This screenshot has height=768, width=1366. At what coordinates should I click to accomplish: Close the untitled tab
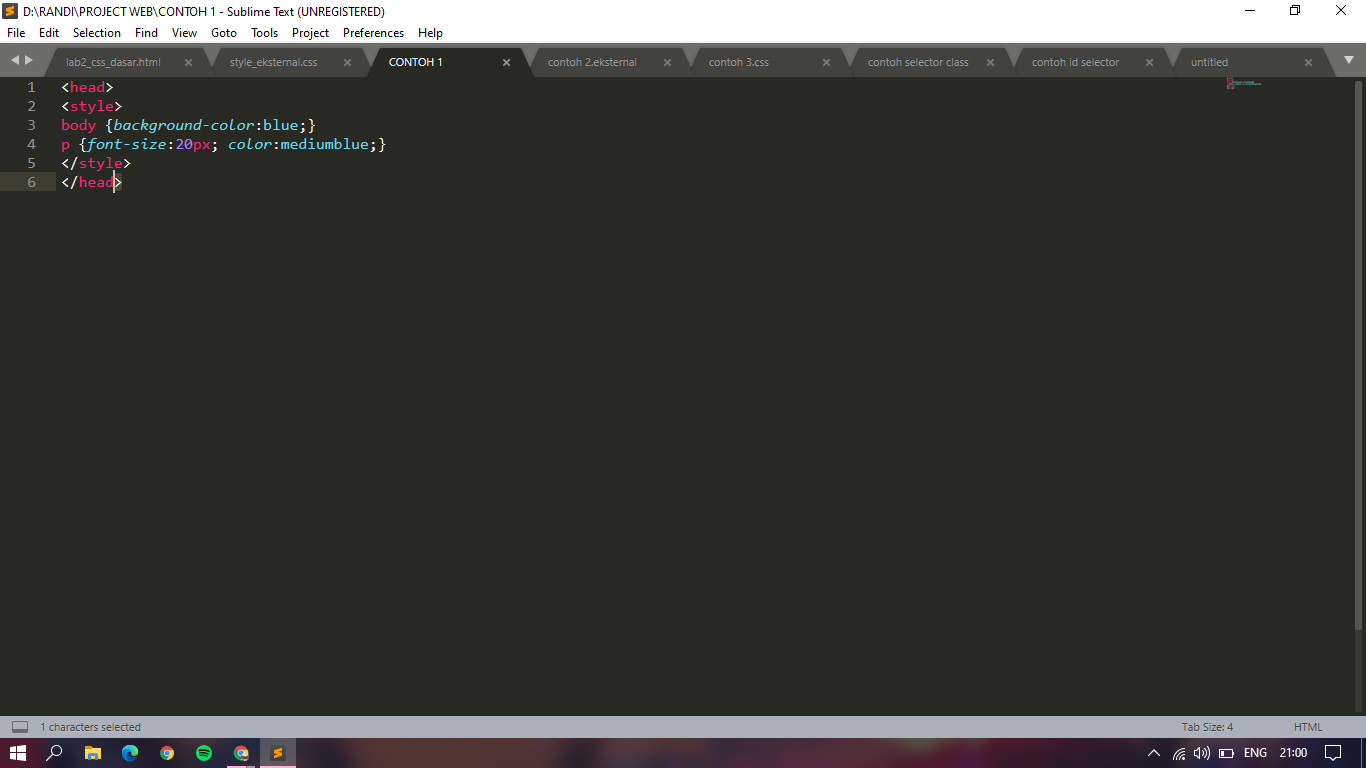pos(1308,61)
